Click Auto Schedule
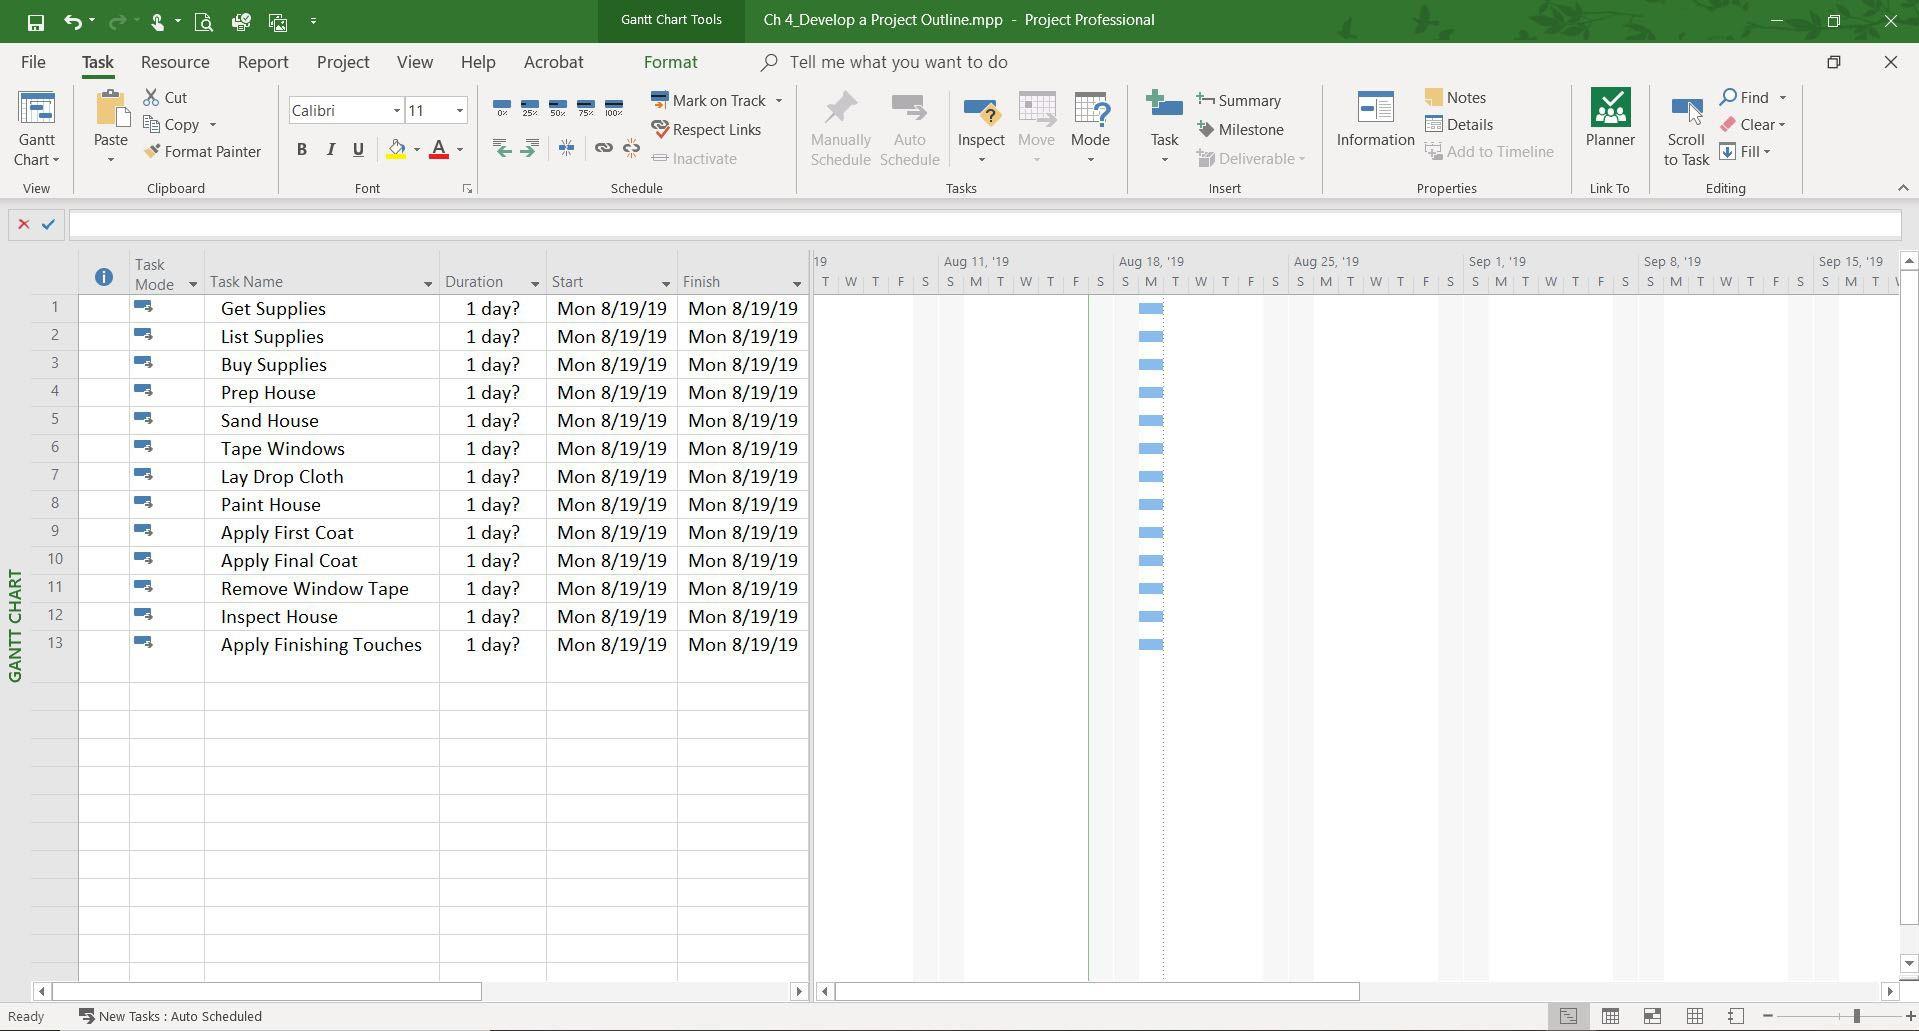1919x1031 pixels. pyautogui.click(x=909, y=130)
